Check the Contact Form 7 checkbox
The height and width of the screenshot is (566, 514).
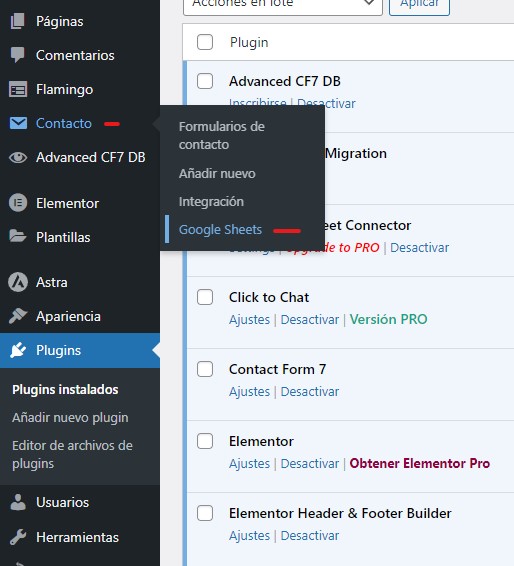coord(205,369)
